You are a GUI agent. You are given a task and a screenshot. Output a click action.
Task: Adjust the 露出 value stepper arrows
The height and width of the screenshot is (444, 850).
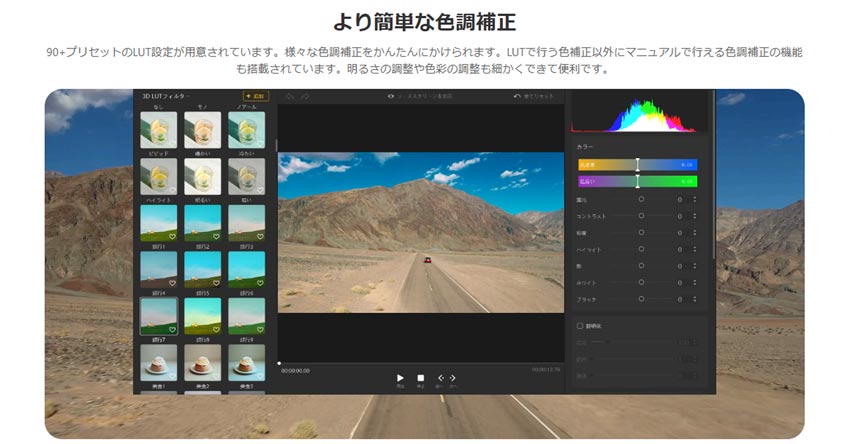(x=695, y=199)
